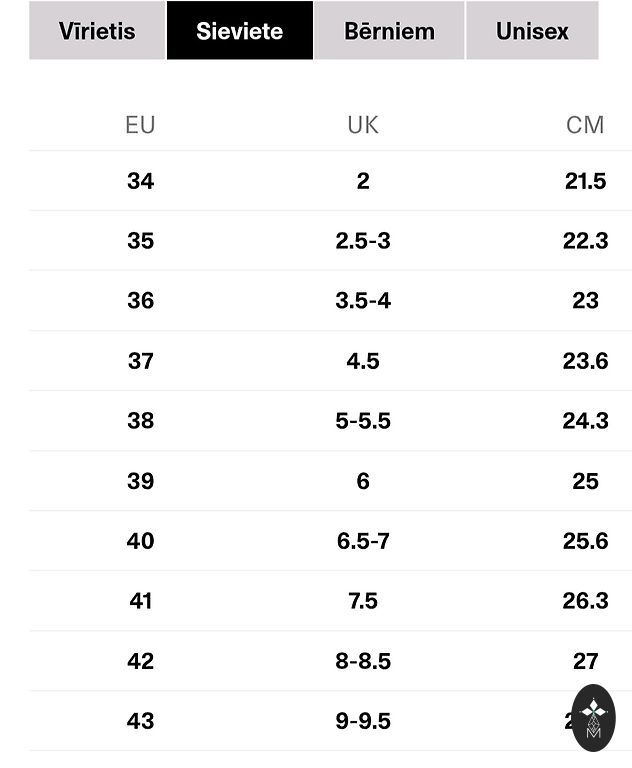The image size is (632, 768).
Task: Choose EU size 37 in the chart
Action: 140,361
